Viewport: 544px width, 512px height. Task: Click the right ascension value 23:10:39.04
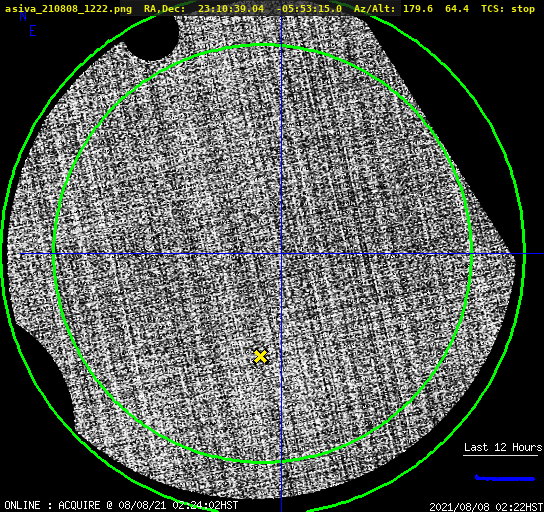(231, 8)
